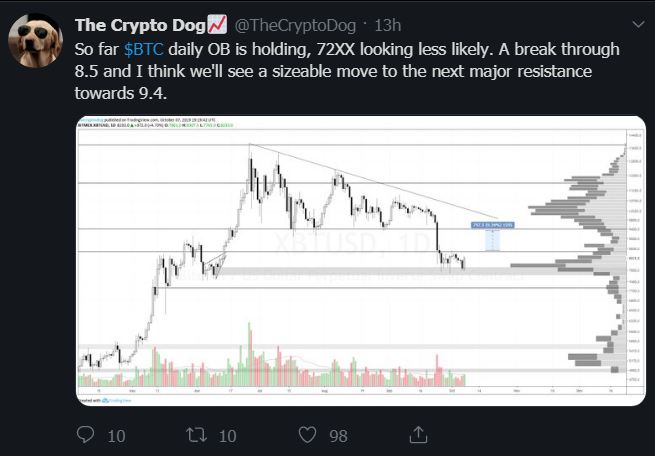
Task: Click the chart emoji beside the display name
Action: coord(218,24)
